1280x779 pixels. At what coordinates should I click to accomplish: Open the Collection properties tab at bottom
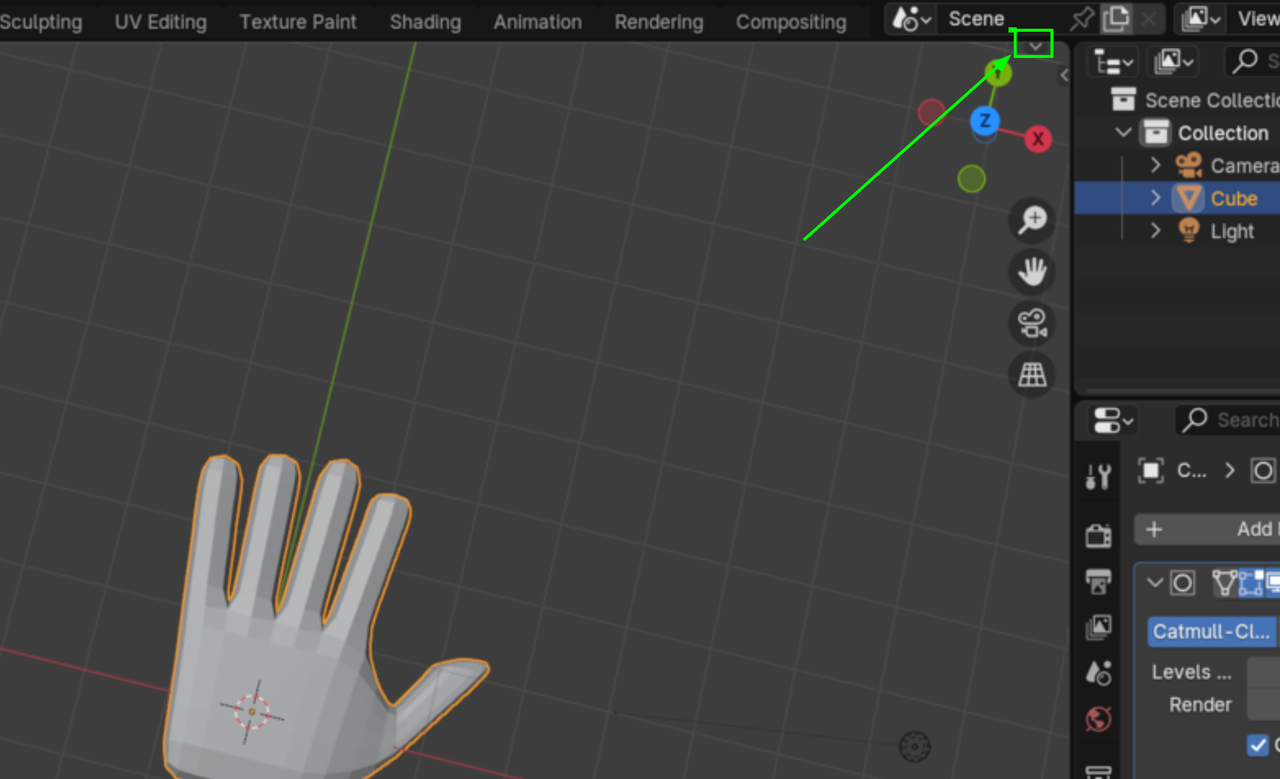(x=1098, y=771)
